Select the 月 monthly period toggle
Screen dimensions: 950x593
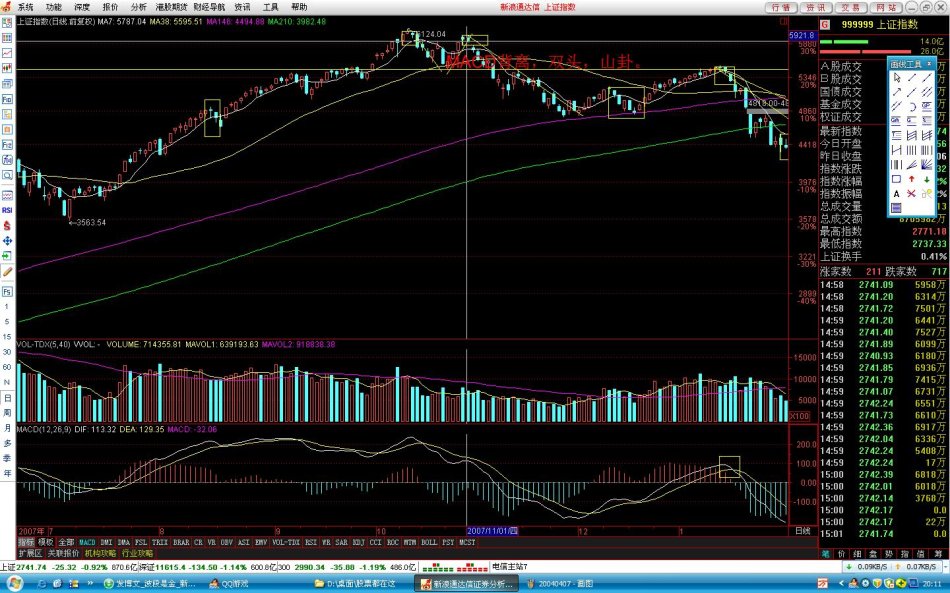[7, 428]
